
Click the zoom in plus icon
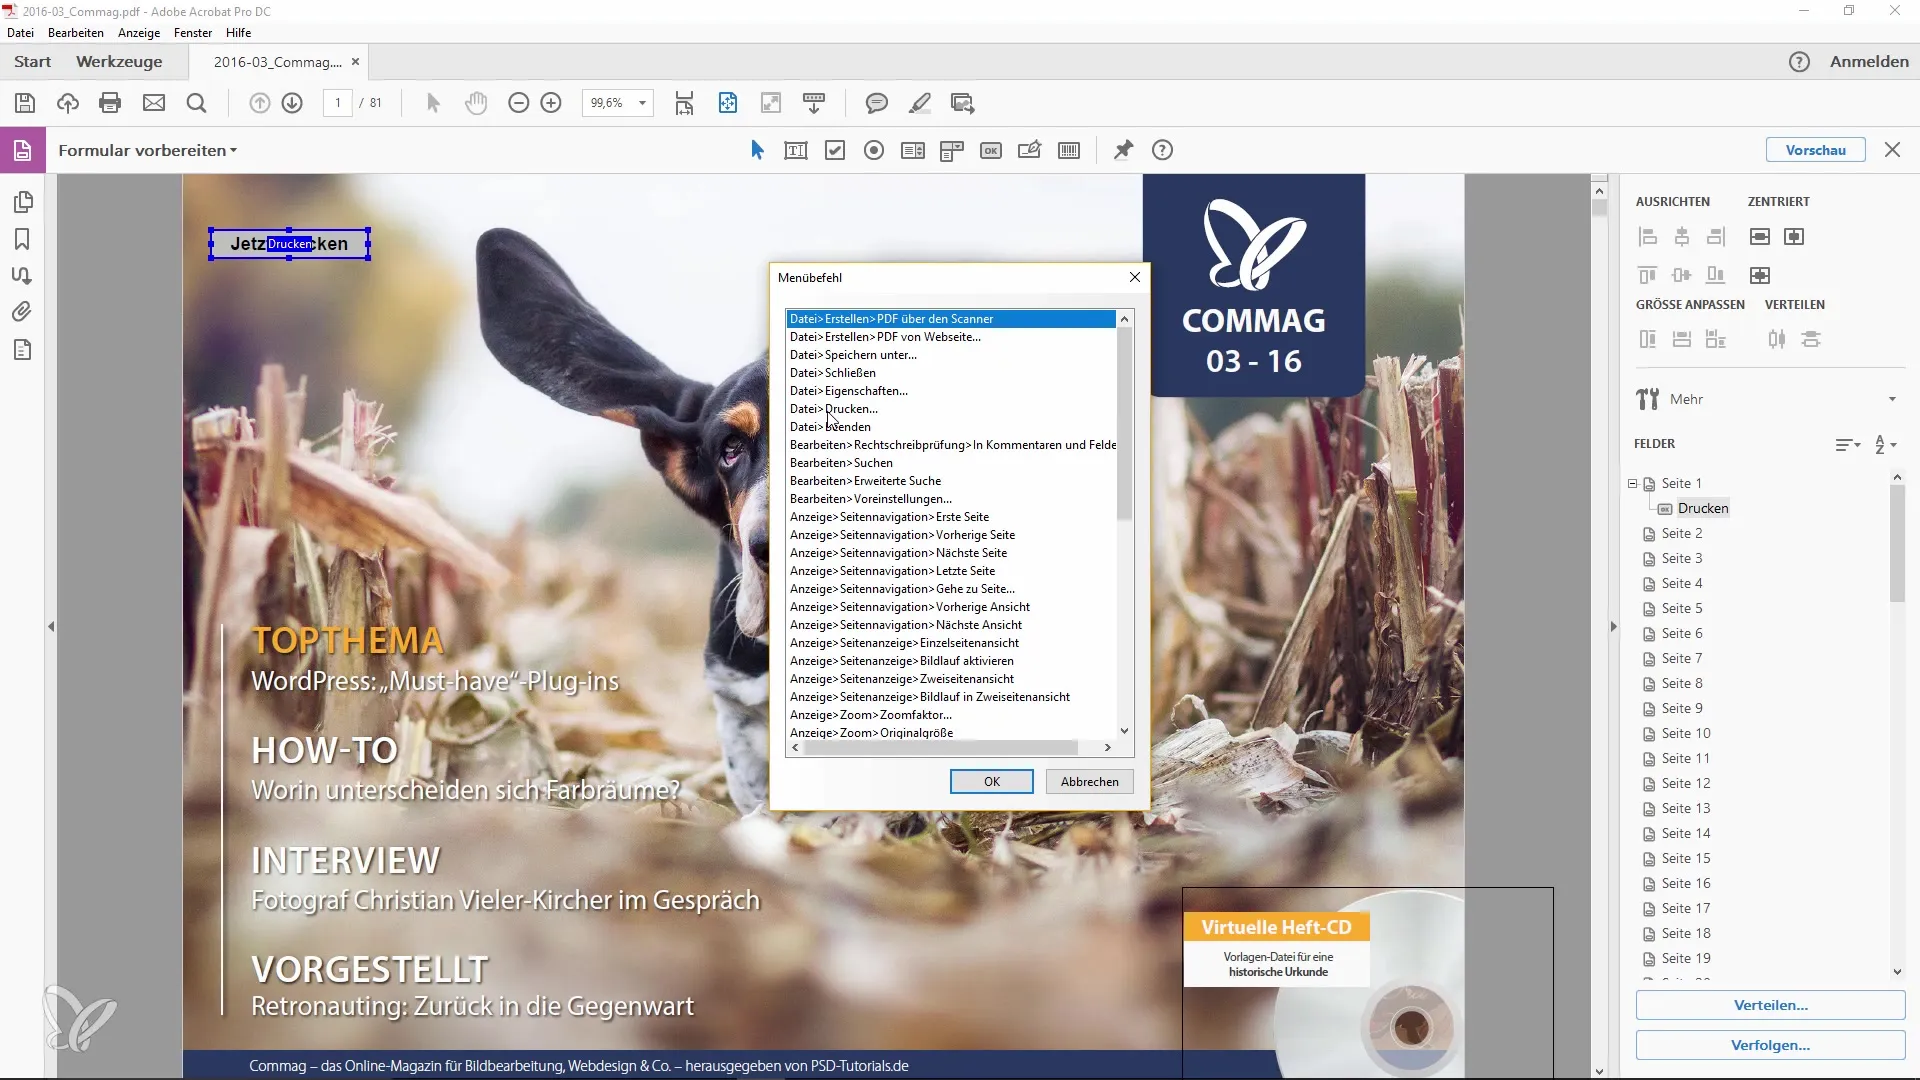pyautogui.click(x=551, y=103)
